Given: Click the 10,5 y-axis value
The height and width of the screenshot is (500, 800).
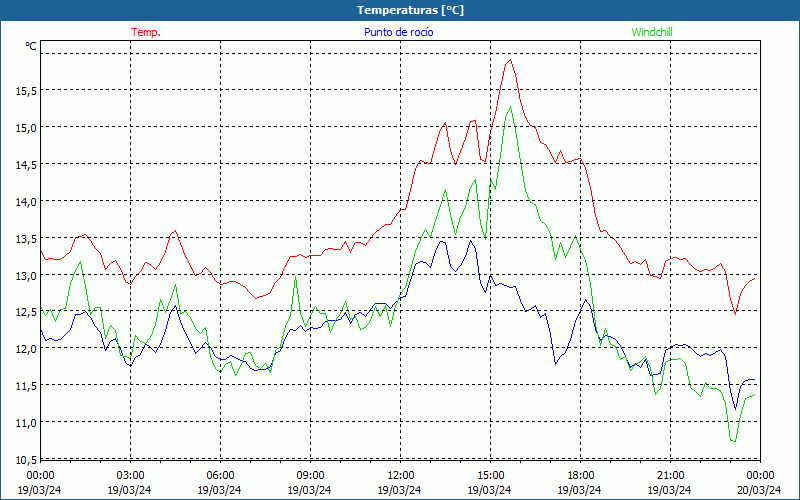Looking at the screenshot, I should [27, 460].
